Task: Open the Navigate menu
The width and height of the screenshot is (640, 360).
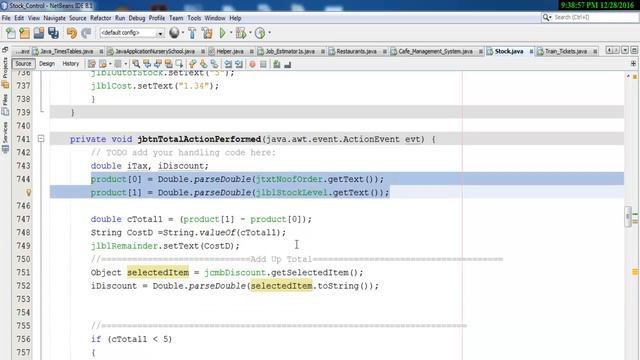Action: pyautogui.click(x=54, y=18)
